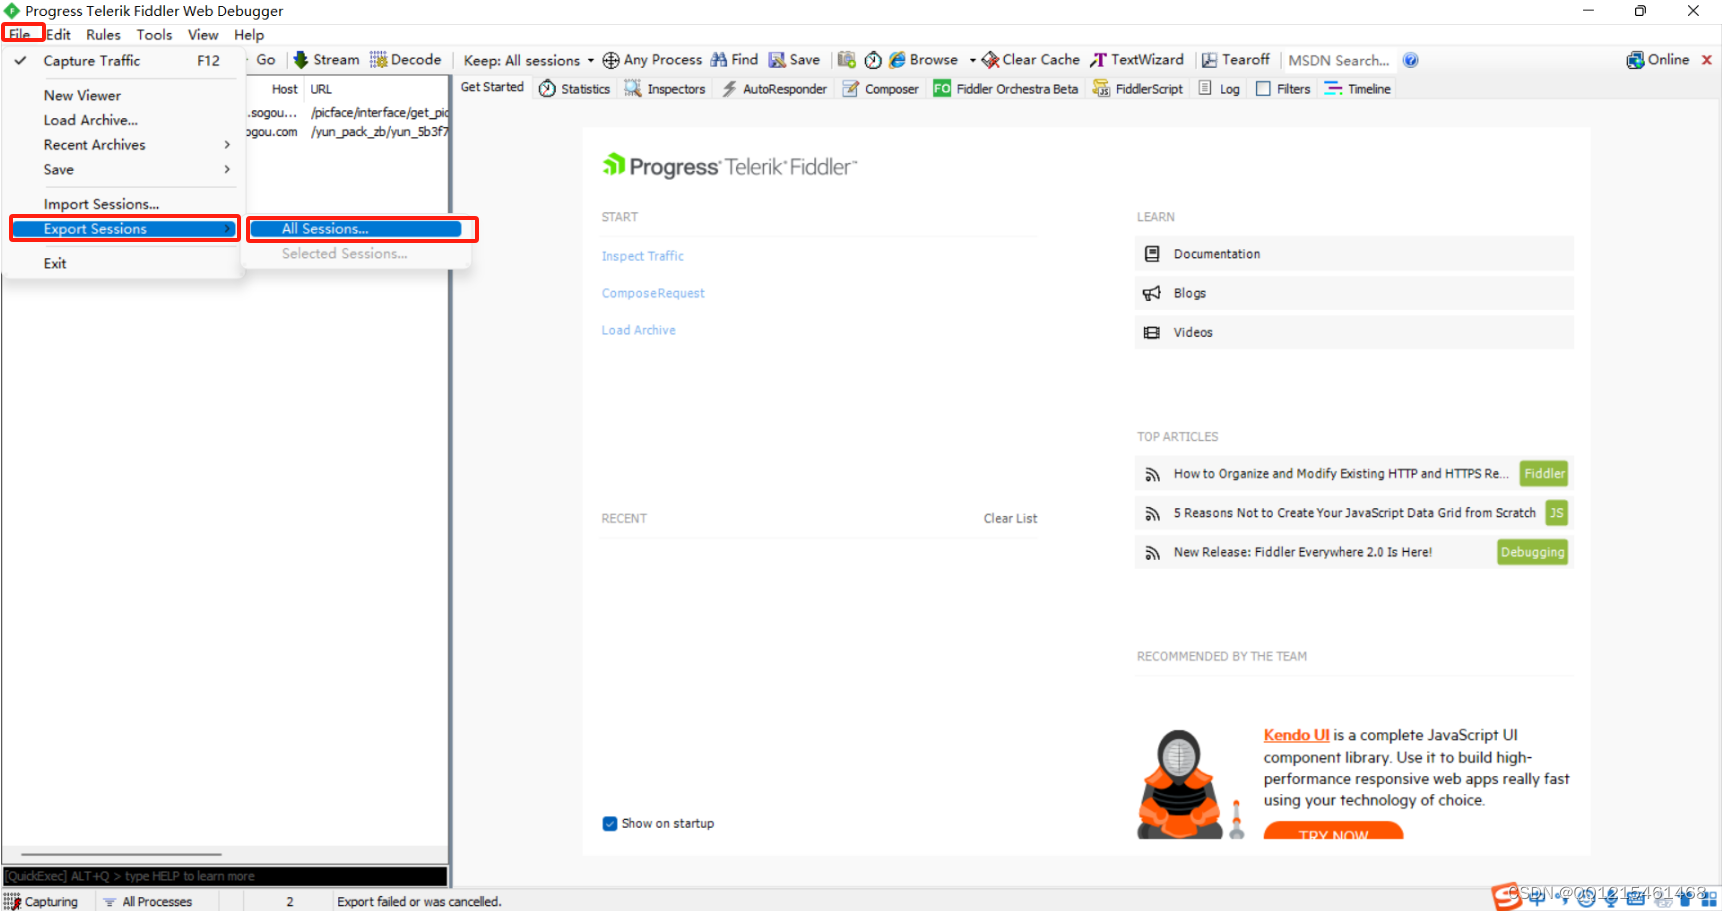The width and height of the screenshot is (1722, 911).
Task: Click the Save toolbar icon
Action: click(776, 60)
